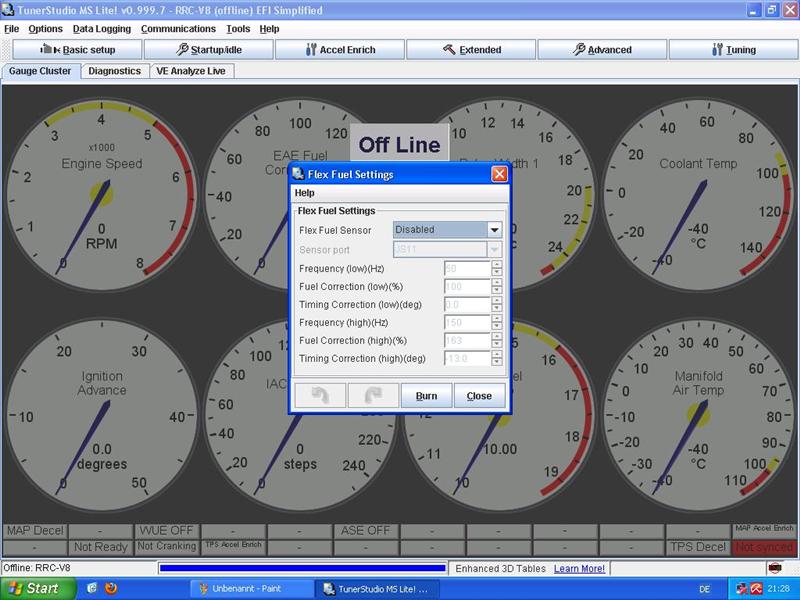
Task: Click the Timing Correction (low) input field
Action: click(466, 304)
